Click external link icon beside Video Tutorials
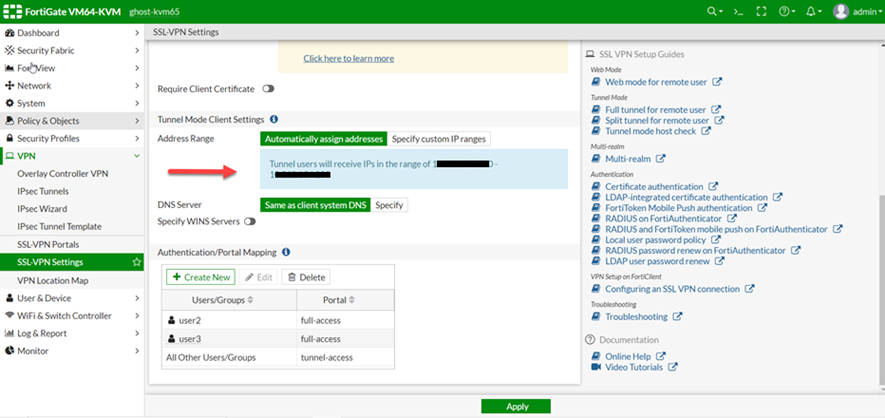Screen dimensions: 885x418 point(672,367)
